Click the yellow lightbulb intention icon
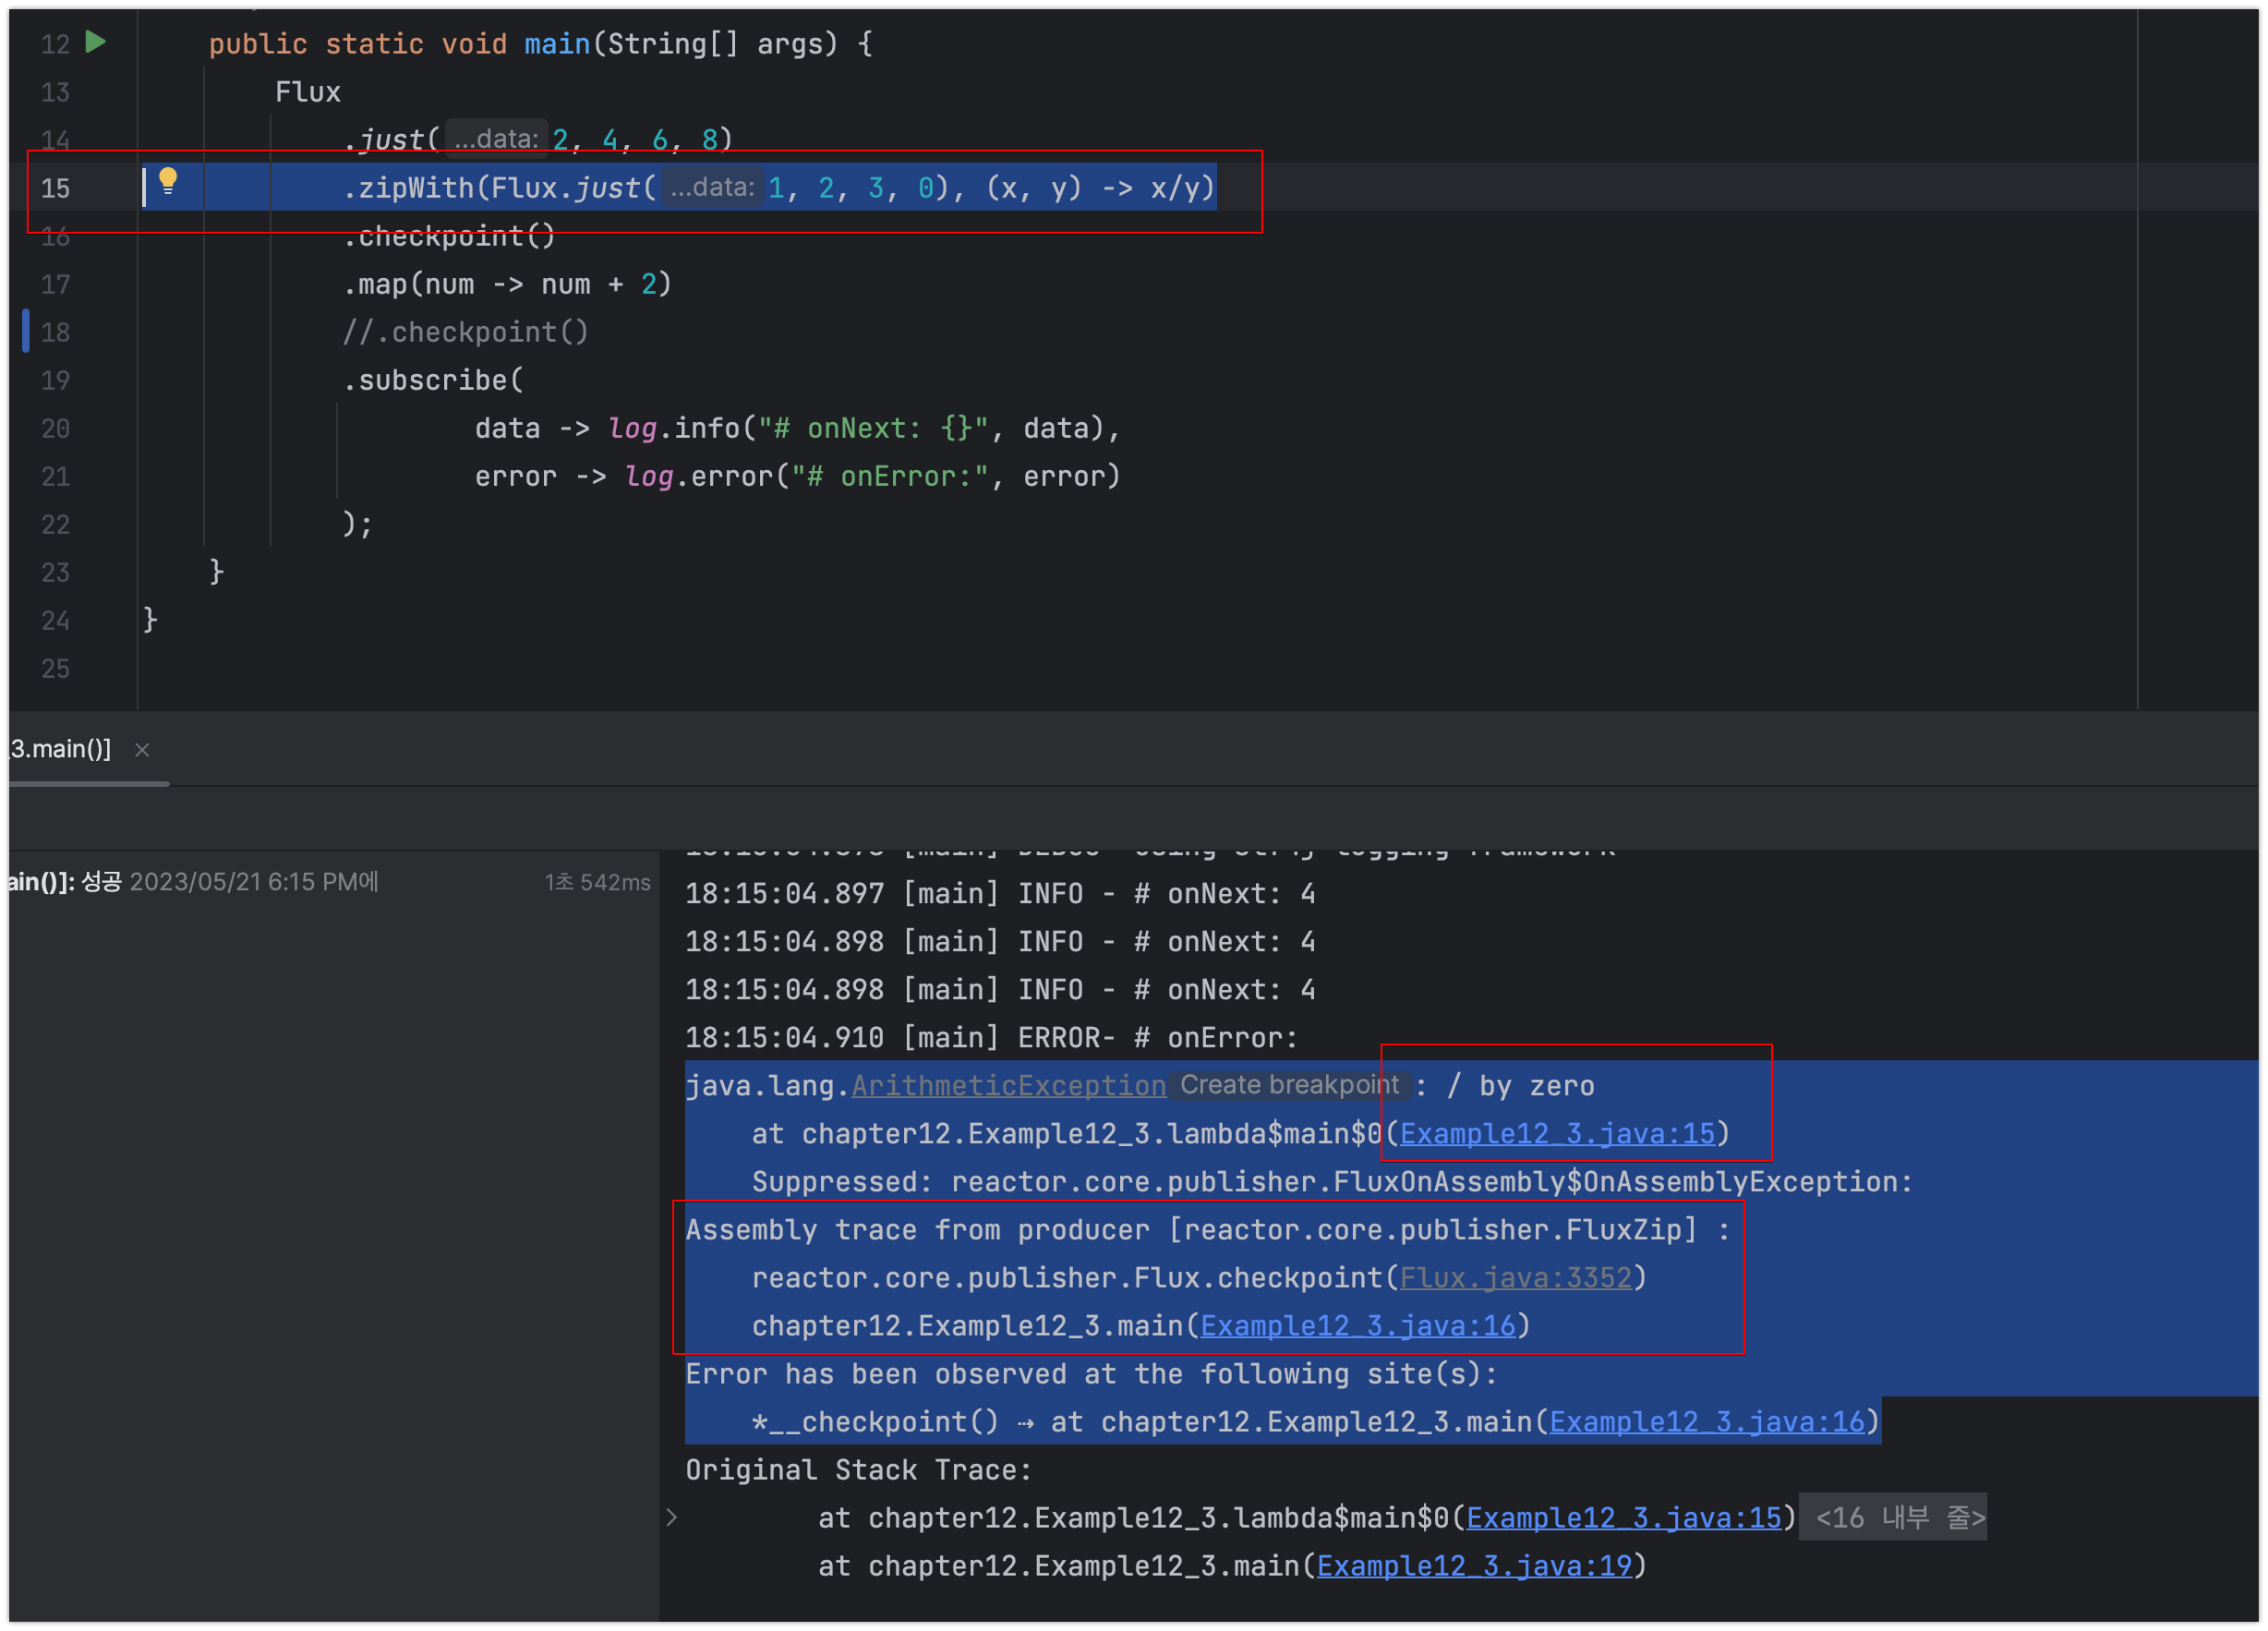This screenshot has width=2268, height=1631. [168, 181]
